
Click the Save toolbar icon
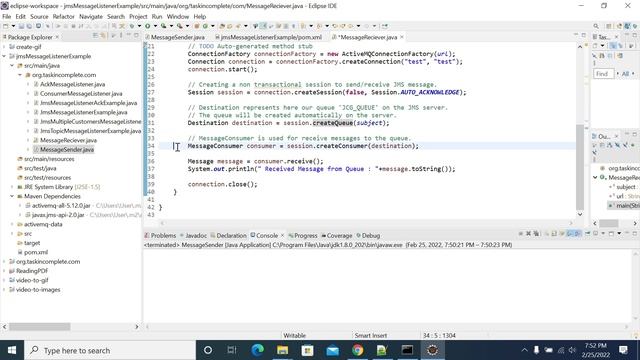[x=21, y=26]
